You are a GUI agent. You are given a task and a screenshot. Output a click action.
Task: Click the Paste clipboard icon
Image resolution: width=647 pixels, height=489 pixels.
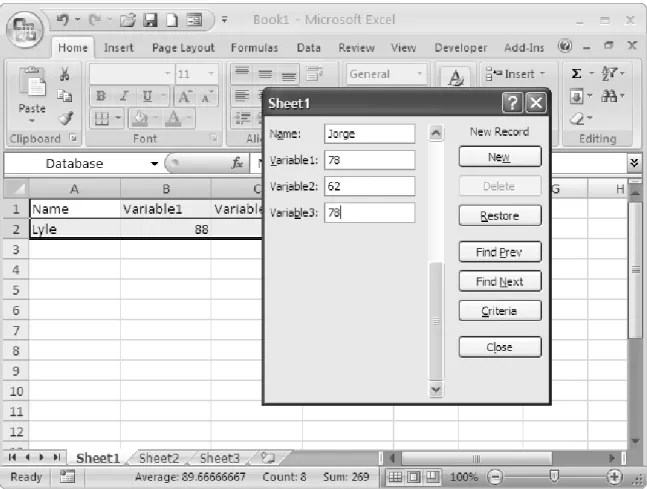pyautogui.click(x=32, y=81)
